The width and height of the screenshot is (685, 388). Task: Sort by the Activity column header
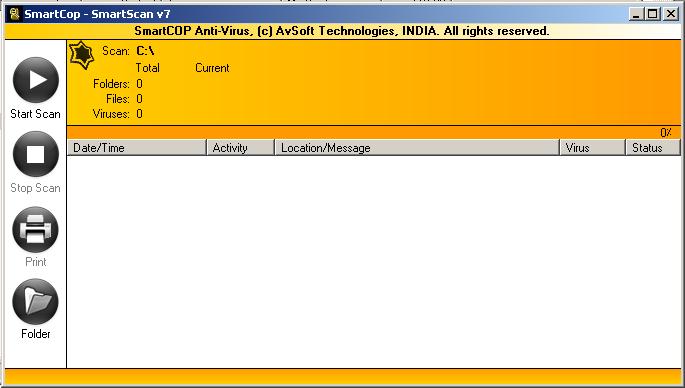240,148
